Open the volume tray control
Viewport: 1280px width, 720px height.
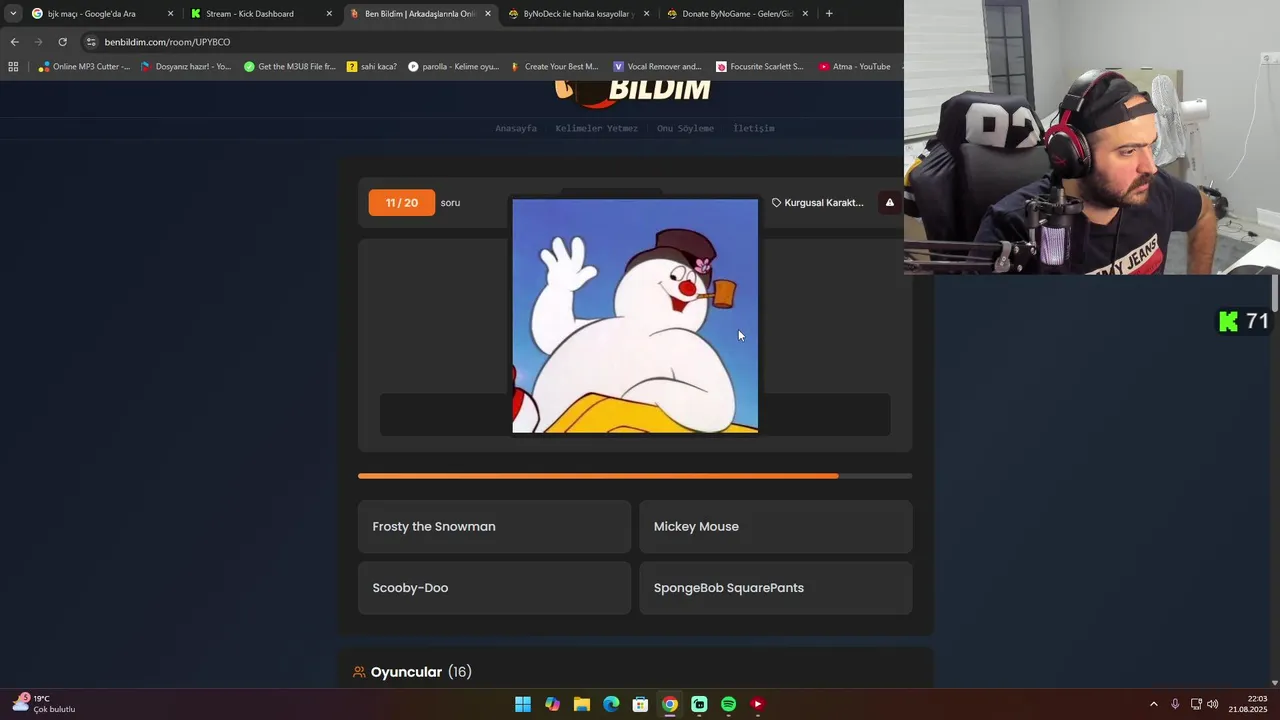[x=1213, y=704]
